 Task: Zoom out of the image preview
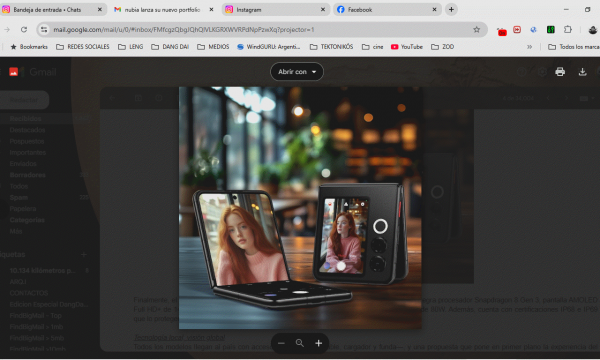pyautogui.click(x=281, y=343)
